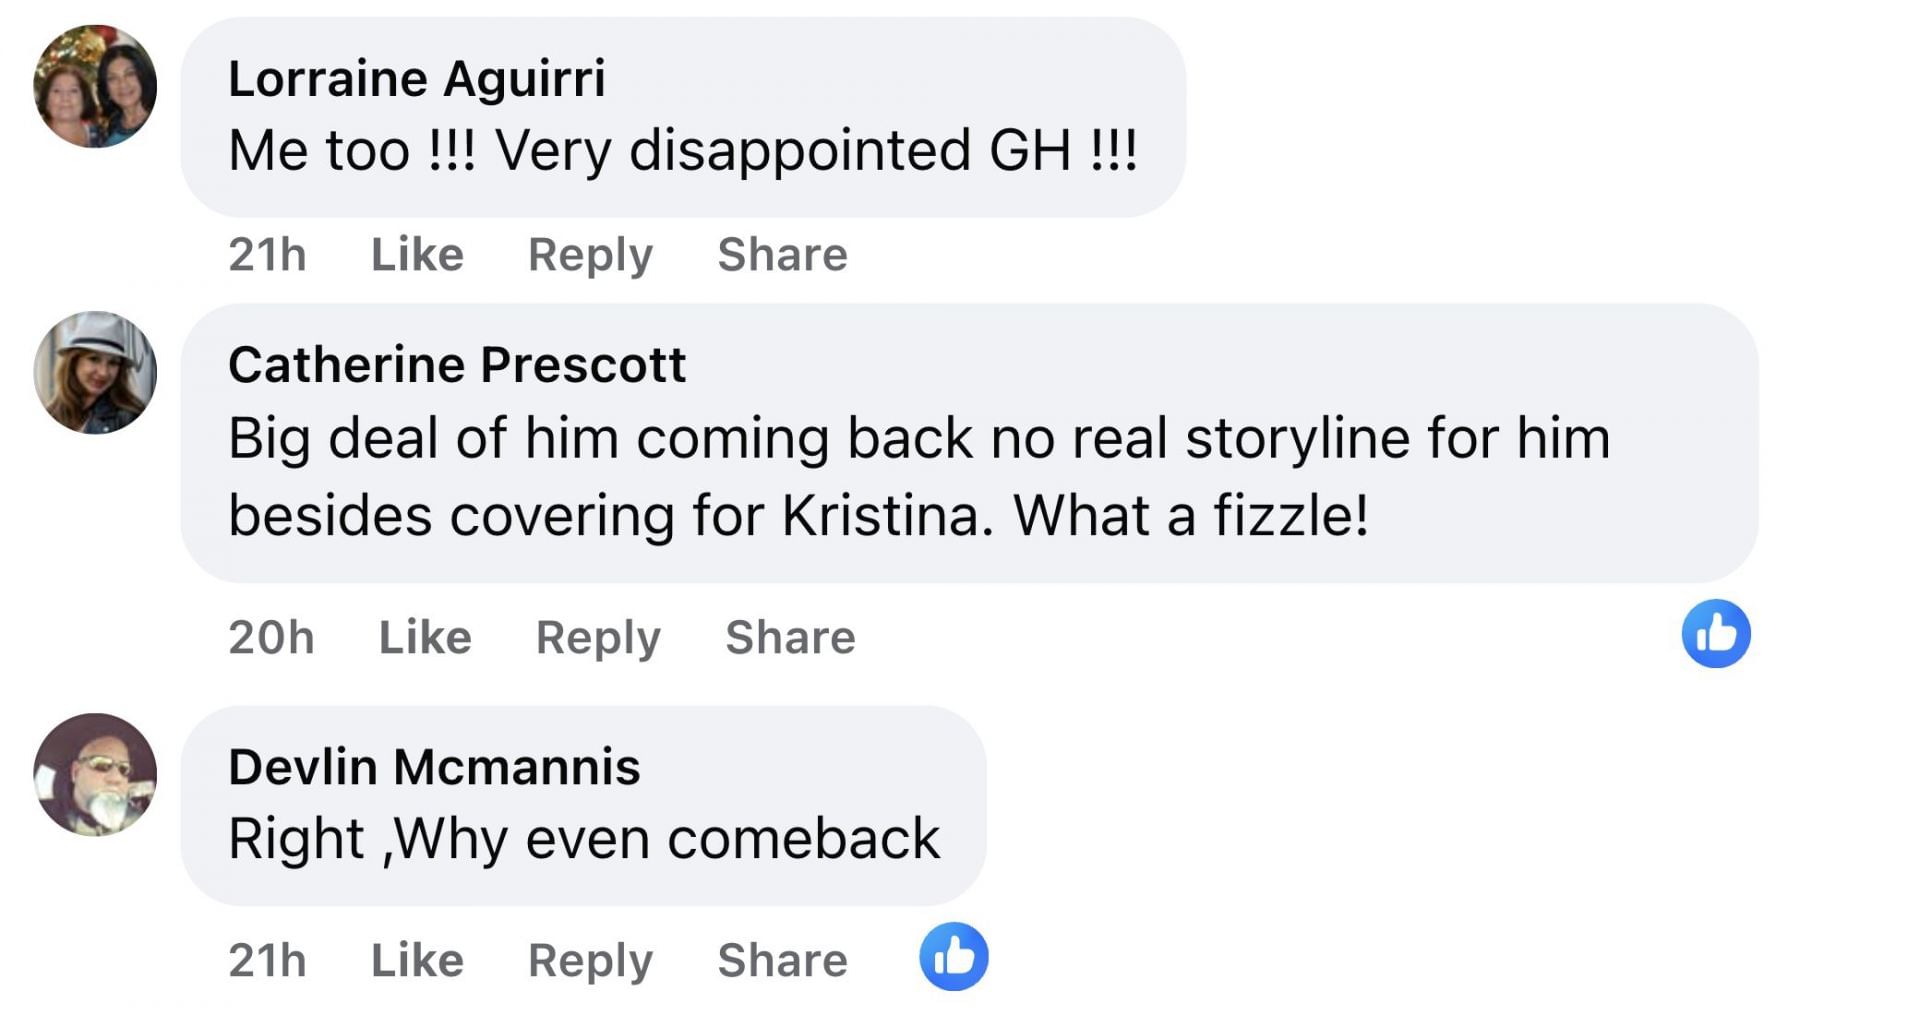Click the like reaction on Catherine's comment
The image size is (1920, 1015).
pos(1715,634)
